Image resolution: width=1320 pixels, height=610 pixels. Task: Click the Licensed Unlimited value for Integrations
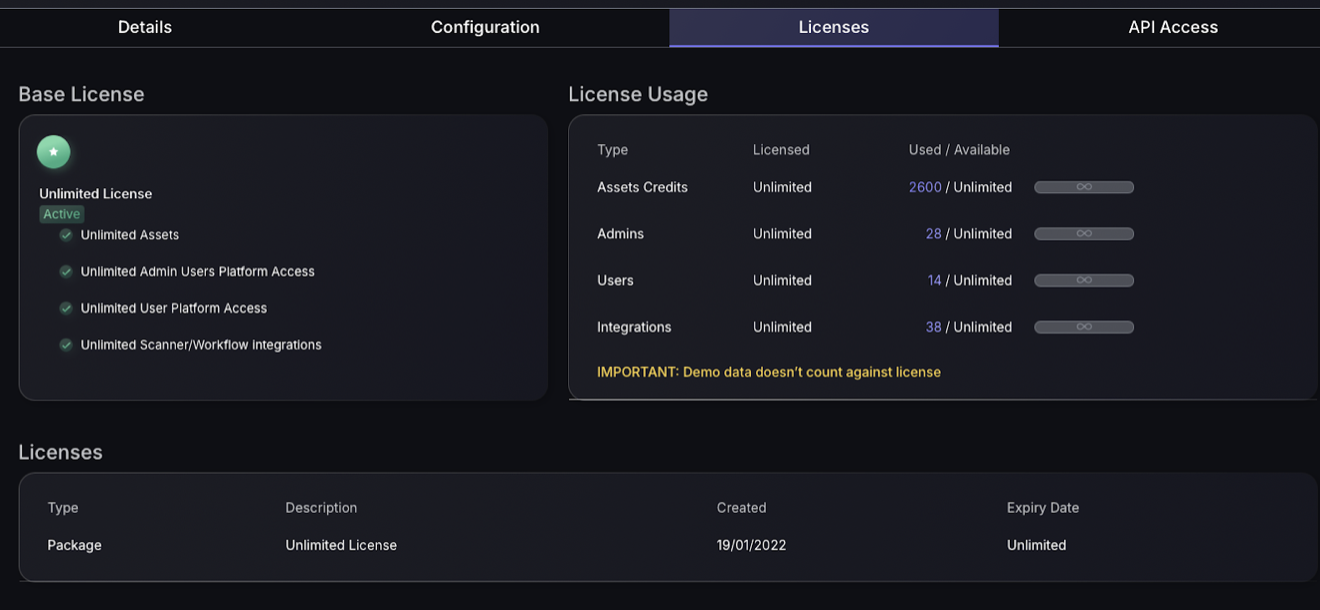782,327
